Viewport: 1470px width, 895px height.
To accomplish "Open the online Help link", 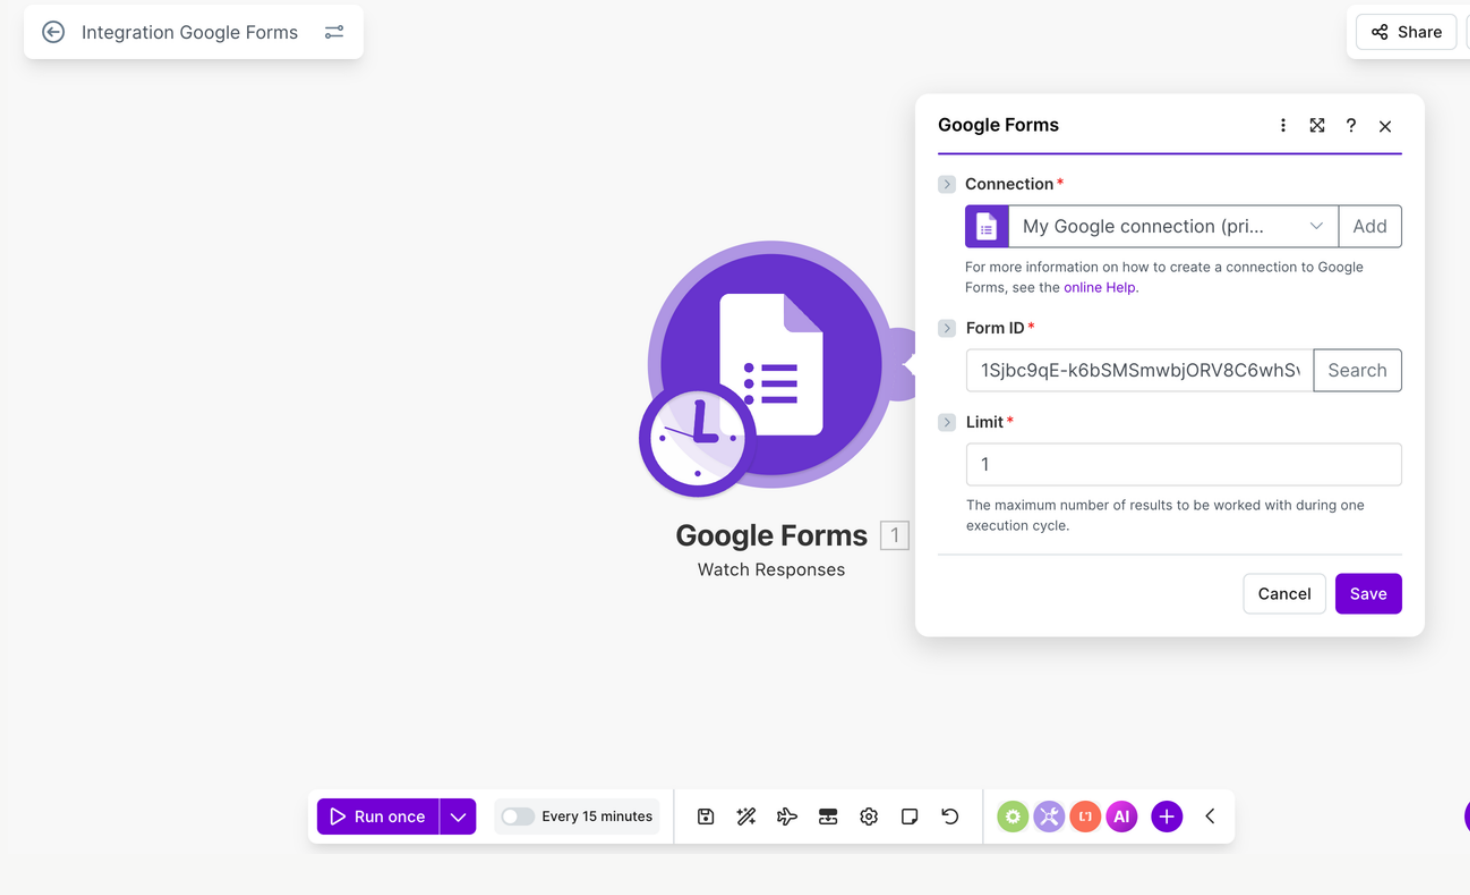I will tap(1099, 287).
